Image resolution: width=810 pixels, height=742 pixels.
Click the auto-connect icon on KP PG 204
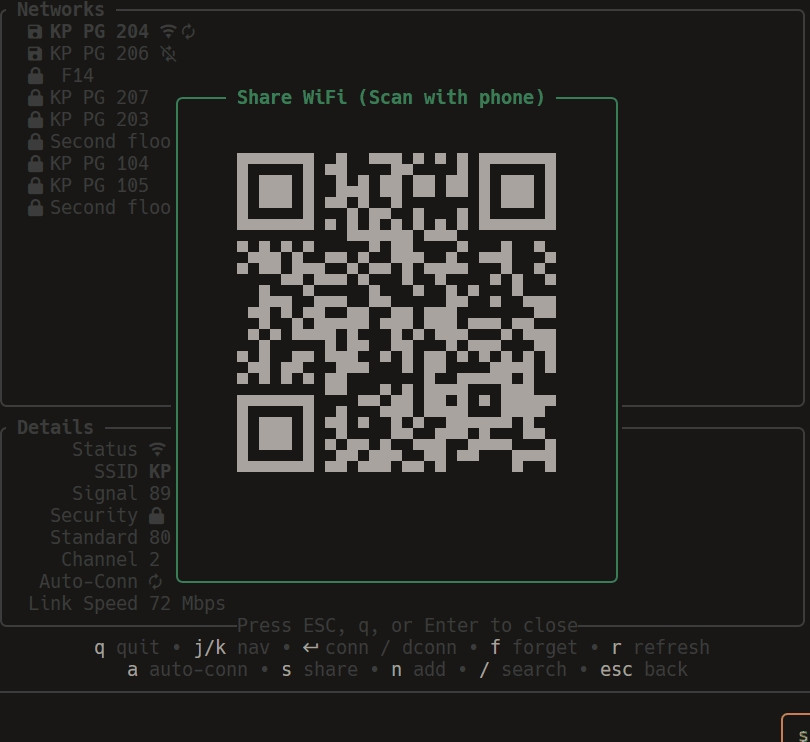(189, 32)
